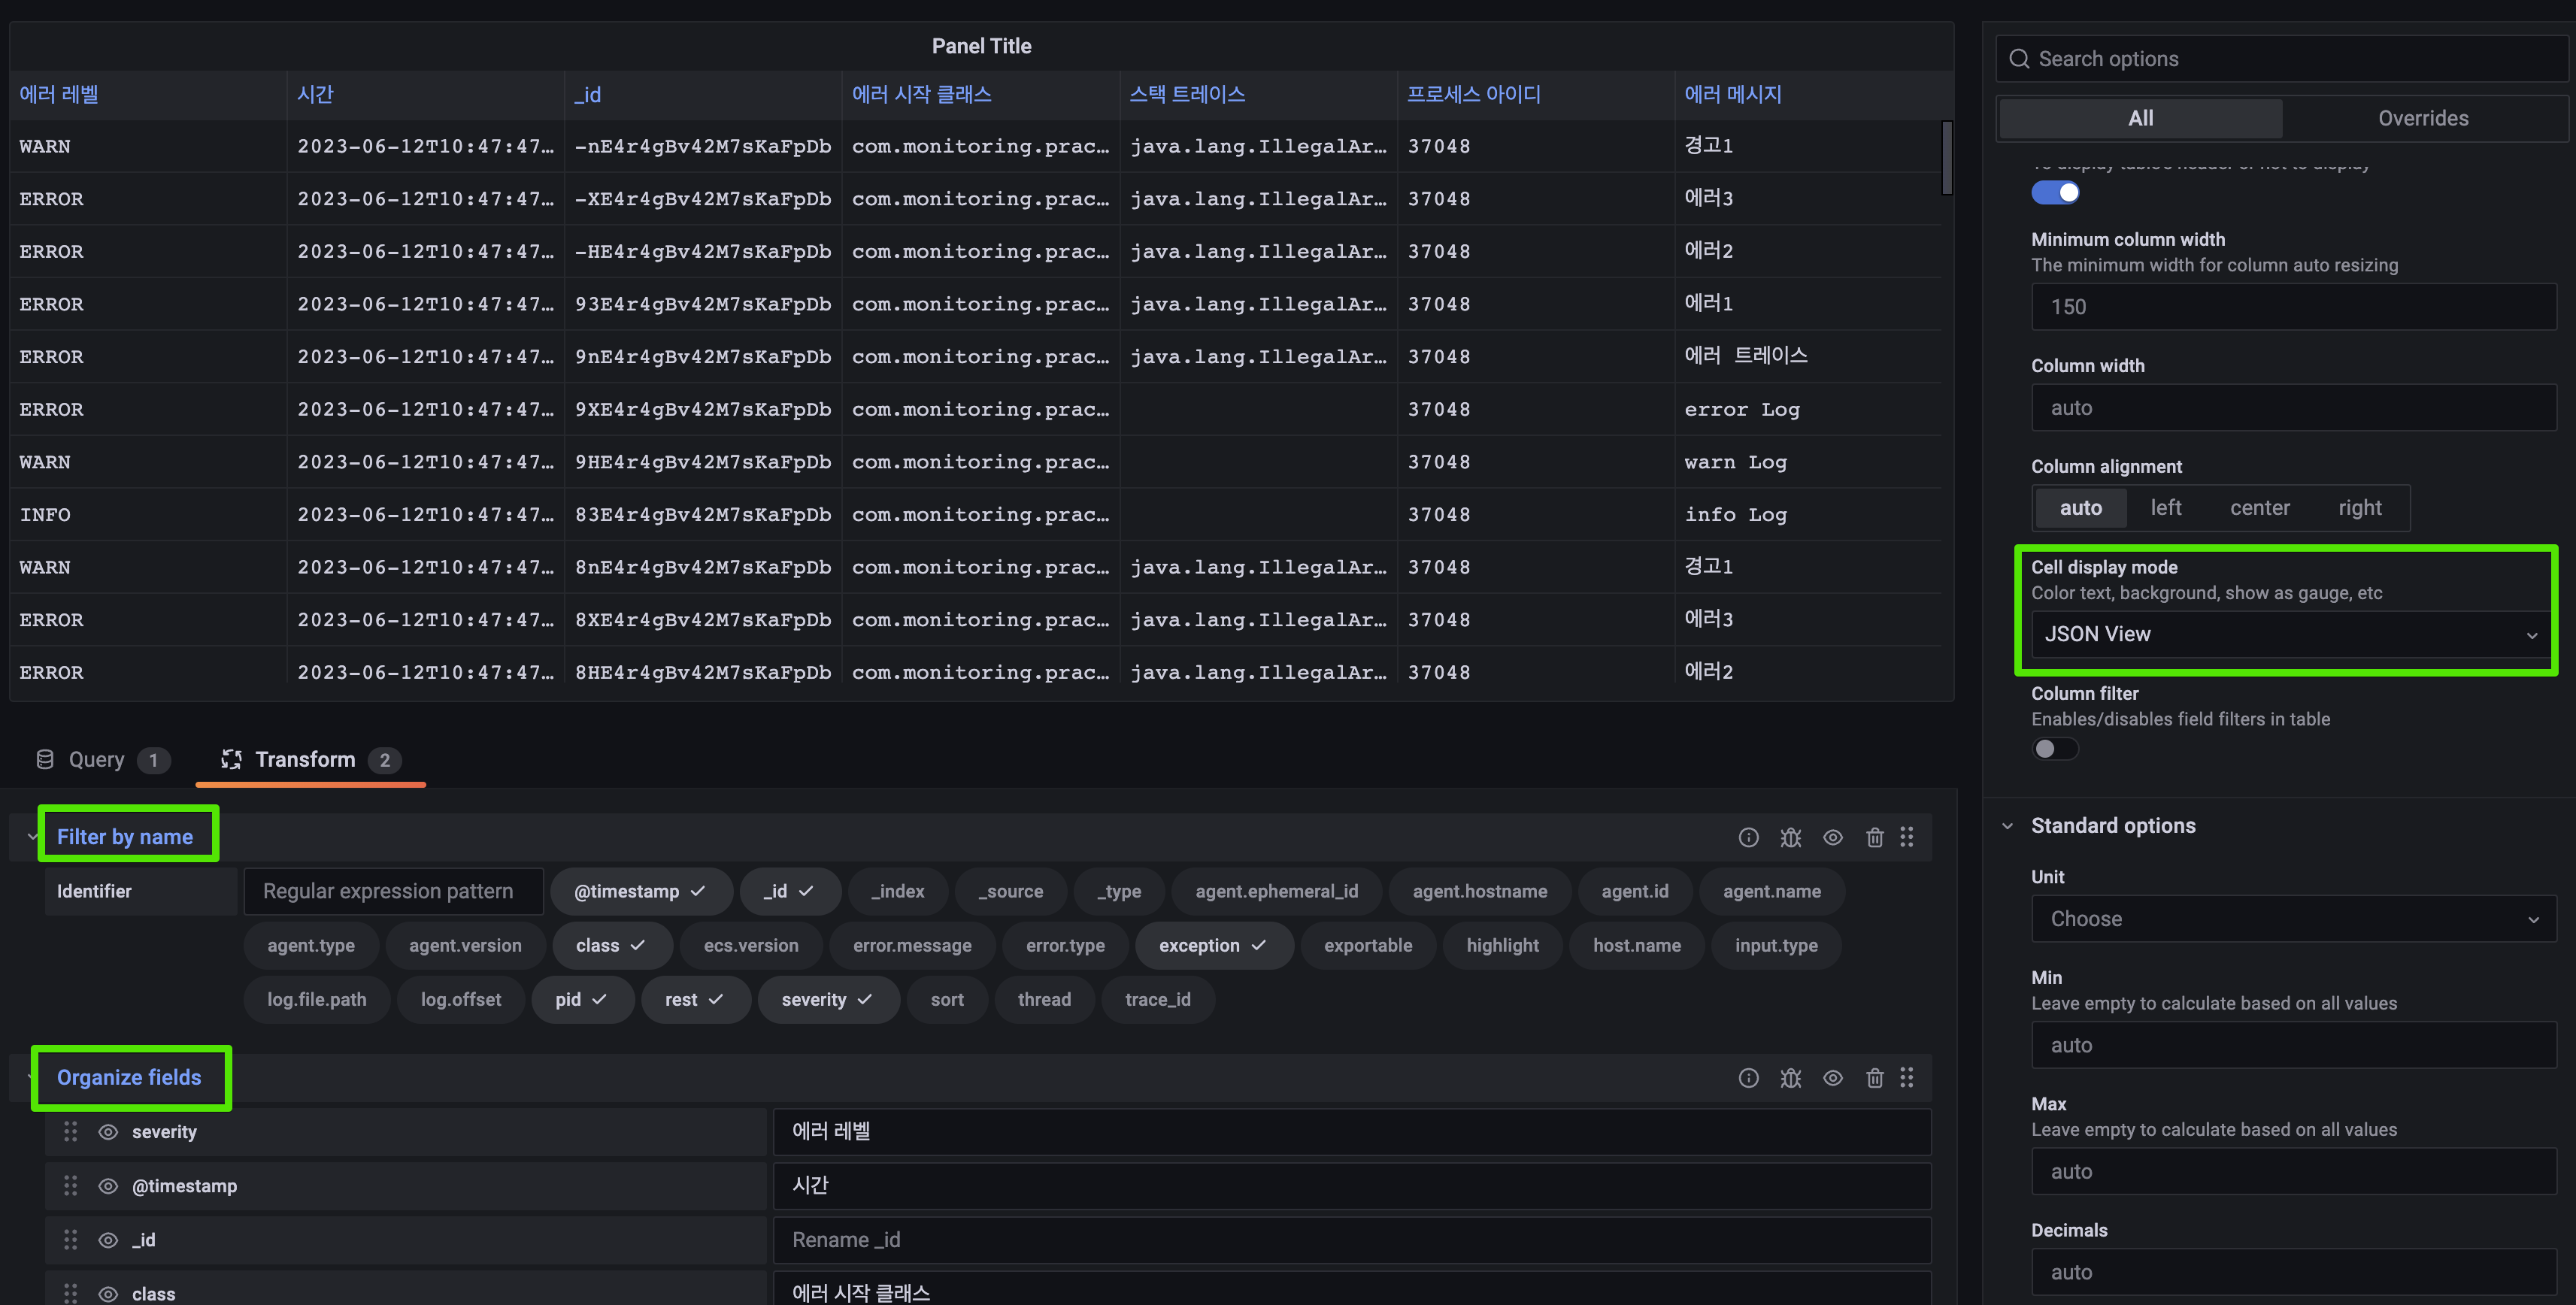Switch to the Query tab

[97, 759]
